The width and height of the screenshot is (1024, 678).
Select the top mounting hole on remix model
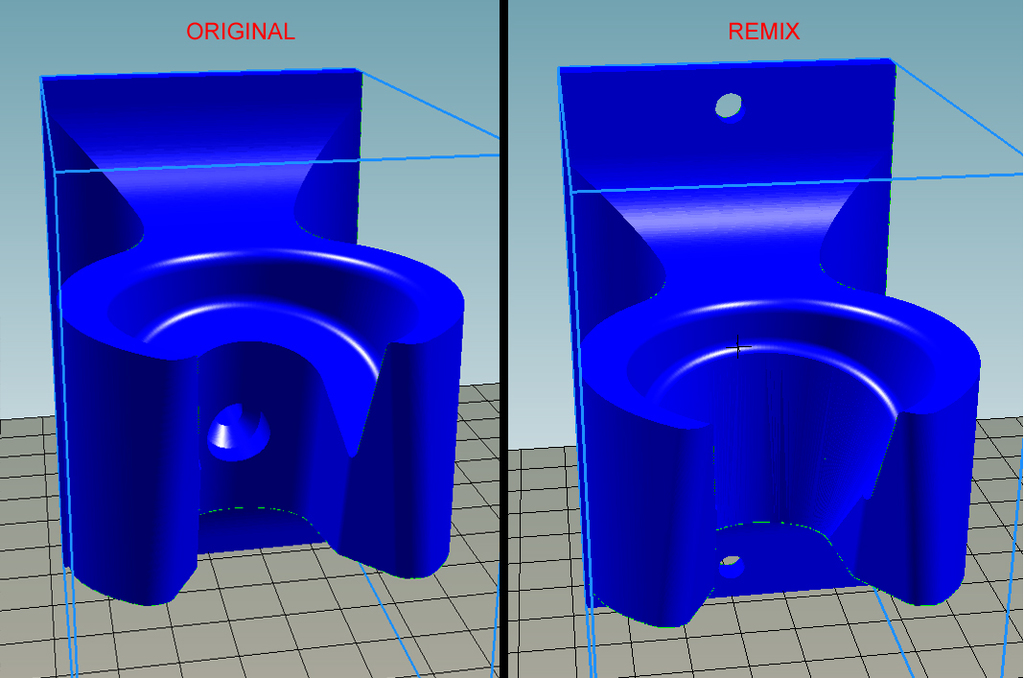(x=729, y=105)
